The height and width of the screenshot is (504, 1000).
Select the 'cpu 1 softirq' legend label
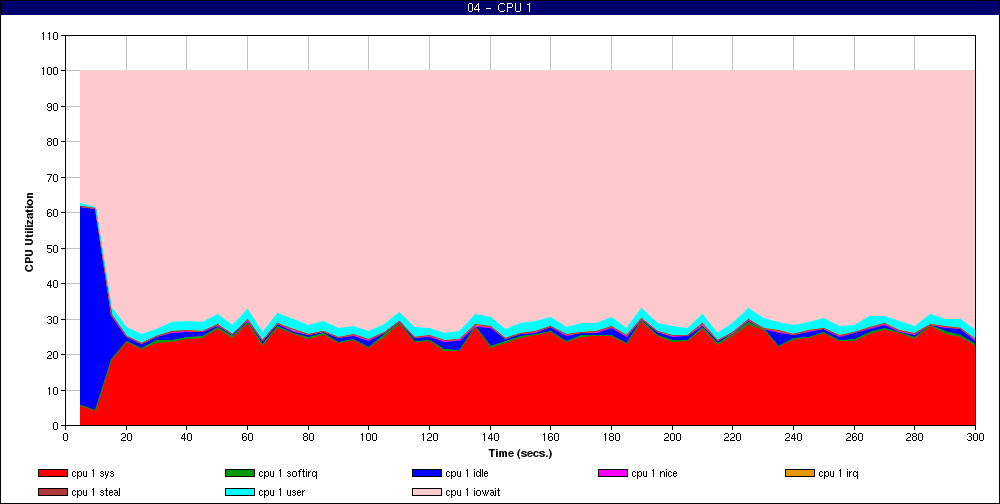point(288,473)
